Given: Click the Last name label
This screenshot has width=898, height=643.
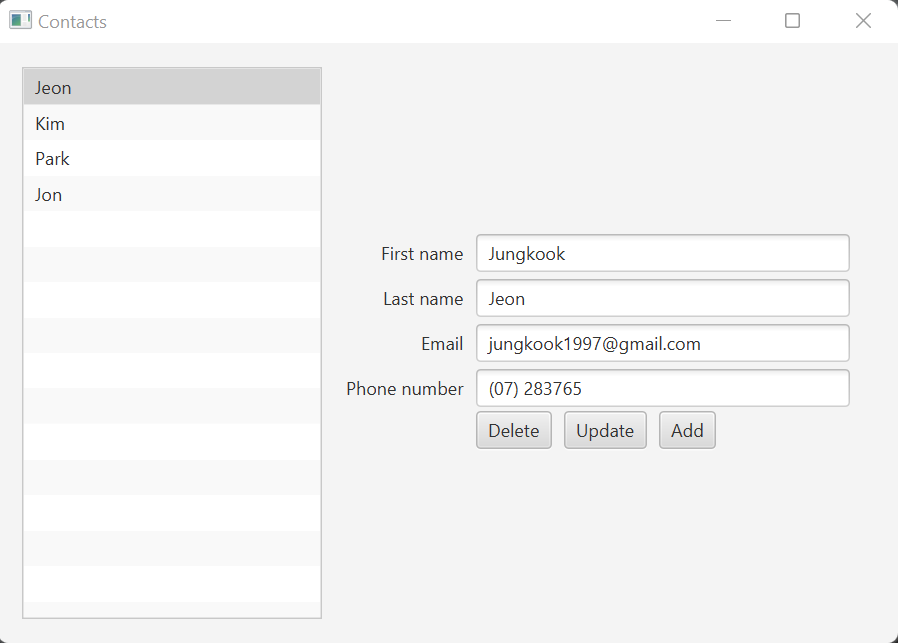Looking at the screenshot, I should tap(423, 298).
